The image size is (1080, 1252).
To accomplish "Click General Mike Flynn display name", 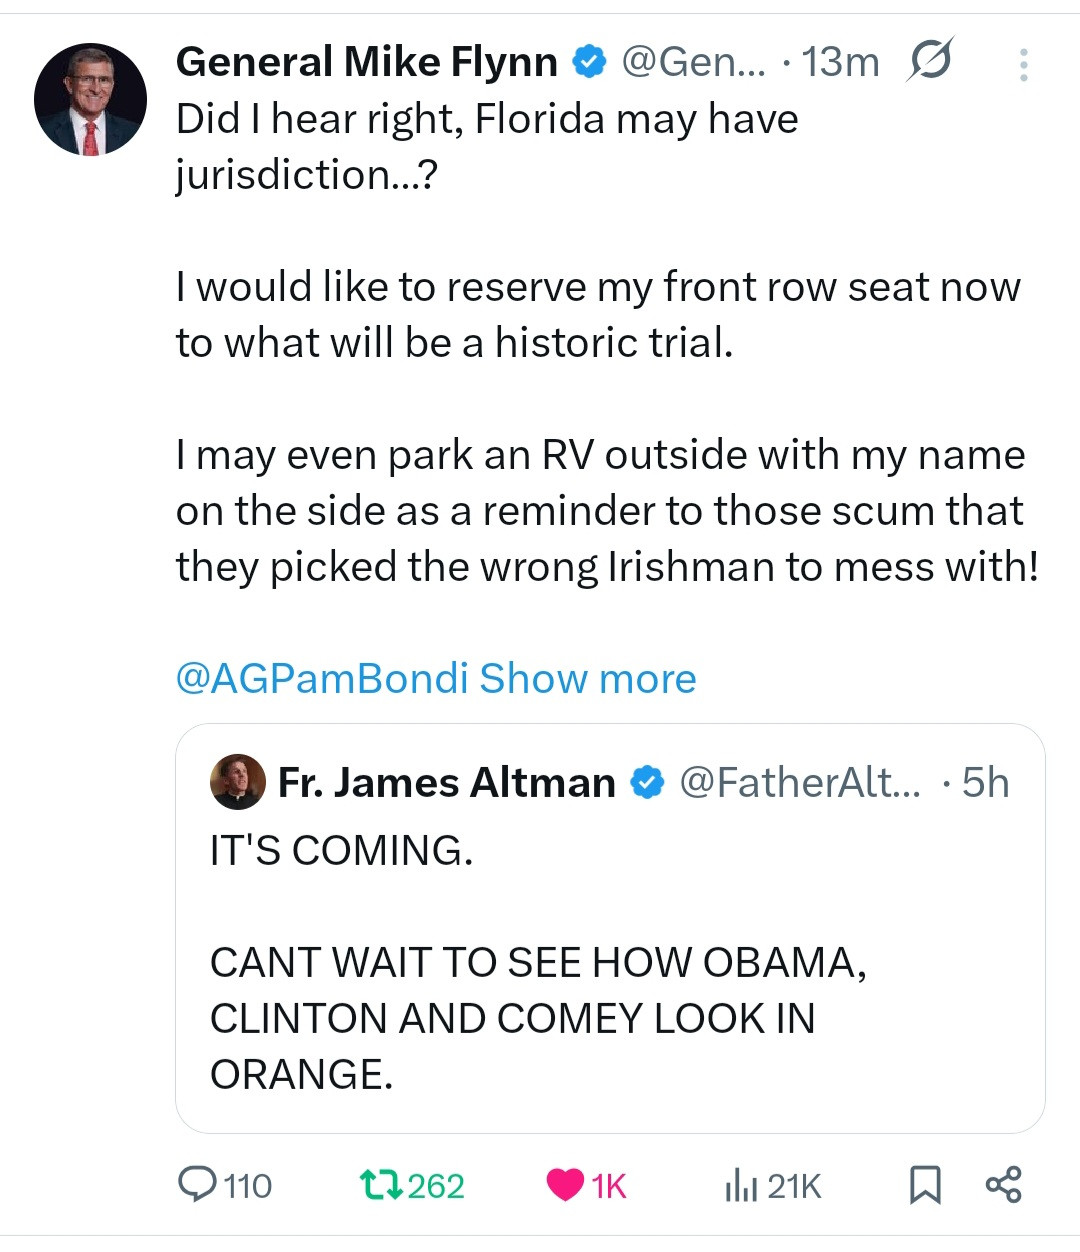I will coord(366,62).
